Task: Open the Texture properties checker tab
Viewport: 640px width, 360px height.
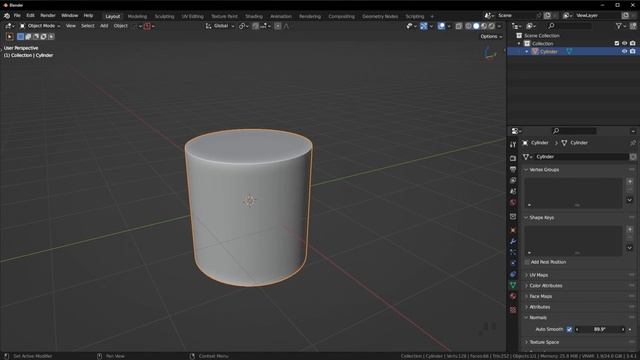Action: [513, 310]
